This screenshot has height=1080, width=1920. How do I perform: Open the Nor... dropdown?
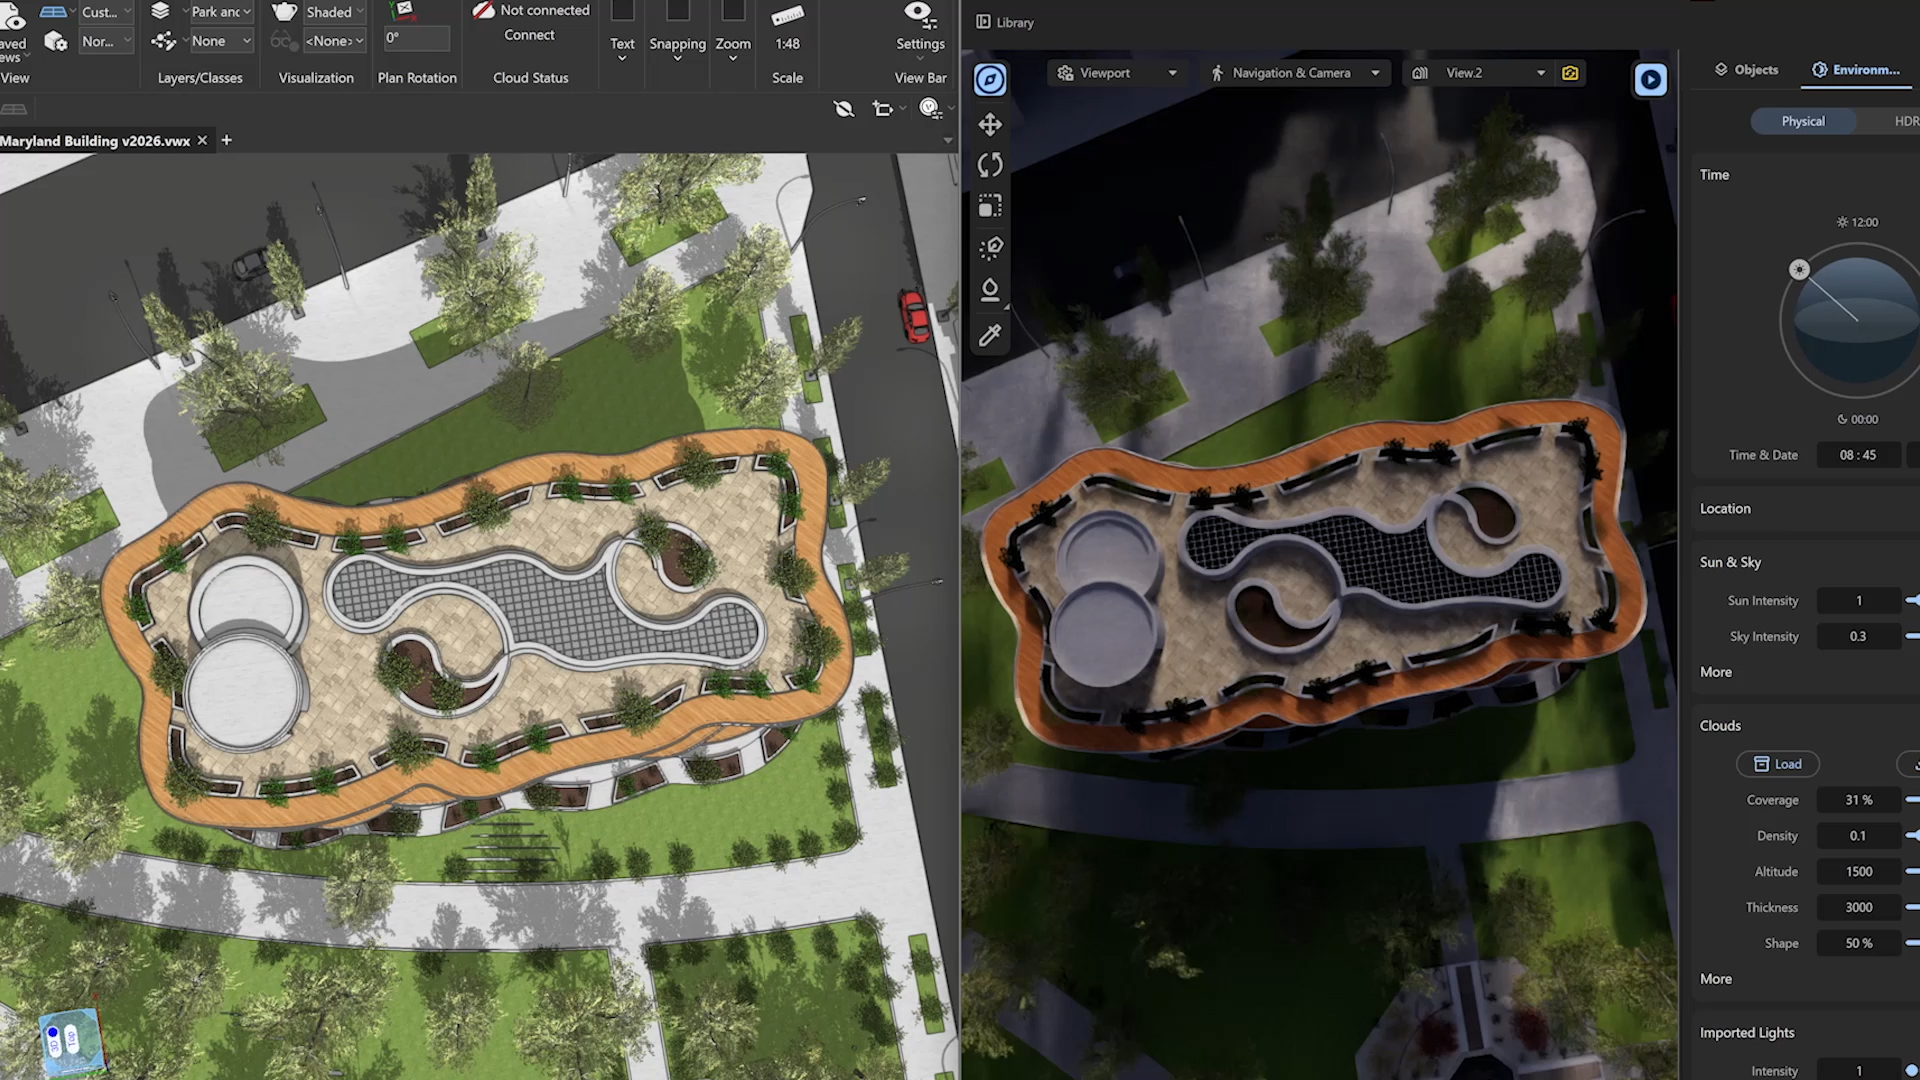point(106,41)
